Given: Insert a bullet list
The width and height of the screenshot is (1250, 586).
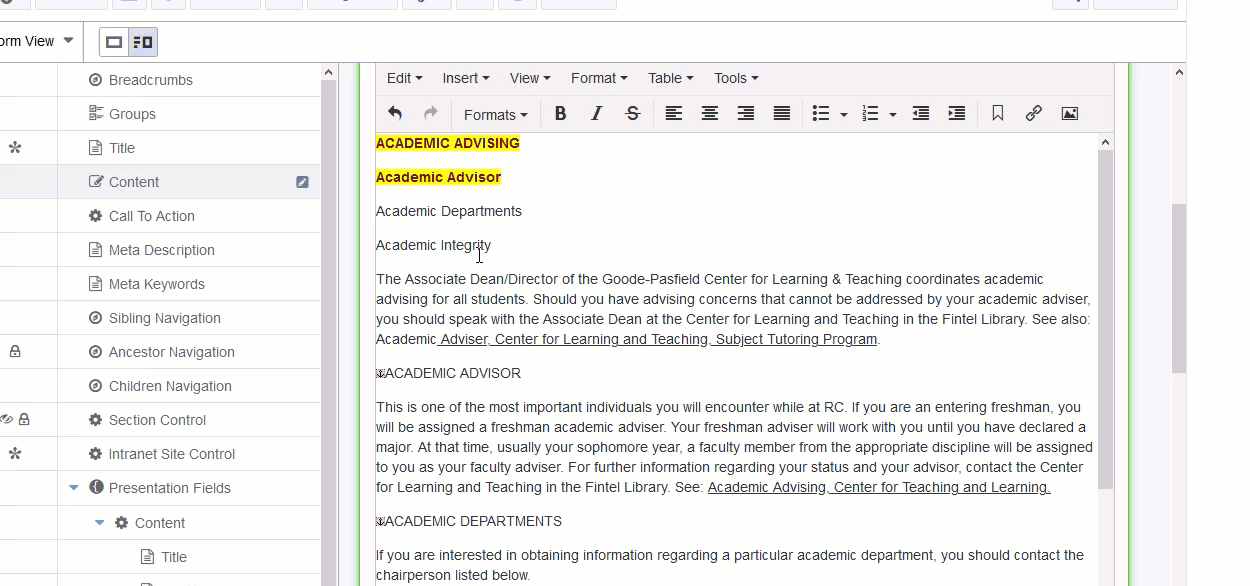Looking at the screenshot, I should (x=821, y=114).
